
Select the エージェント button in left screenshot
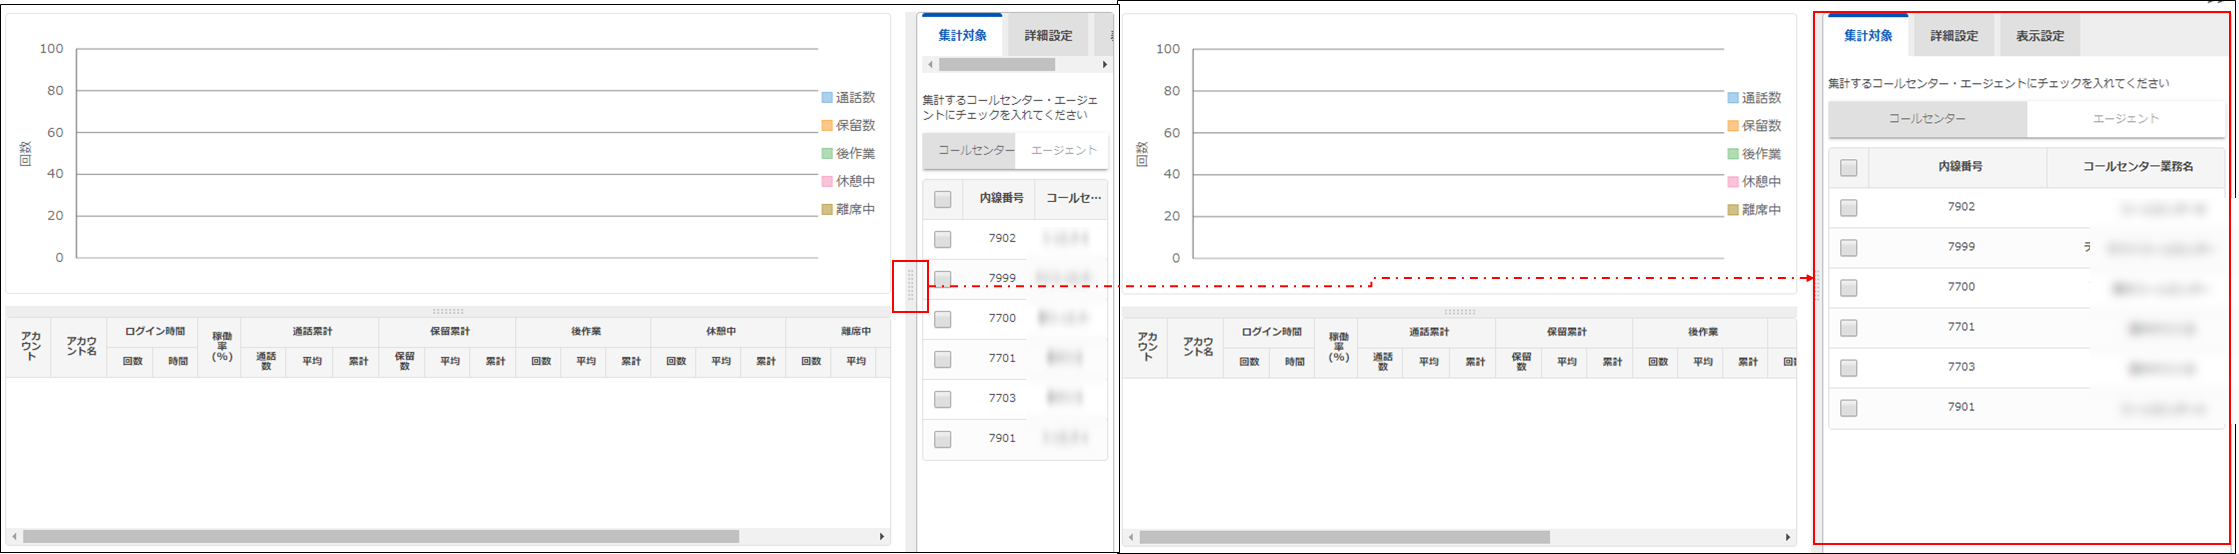coord(1062,150)
